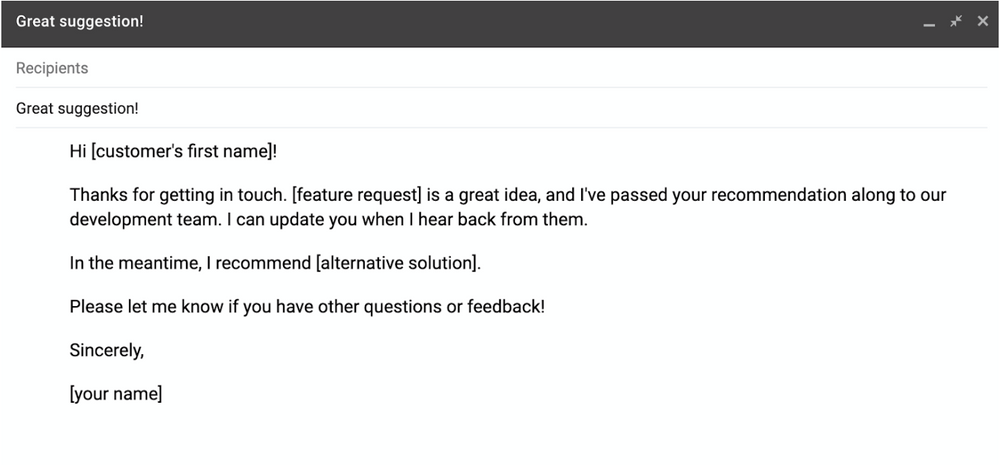Place cursor in '[customer's first name]' placeholder
This screenshot has width=1000, height=465.
pos(182,152)
